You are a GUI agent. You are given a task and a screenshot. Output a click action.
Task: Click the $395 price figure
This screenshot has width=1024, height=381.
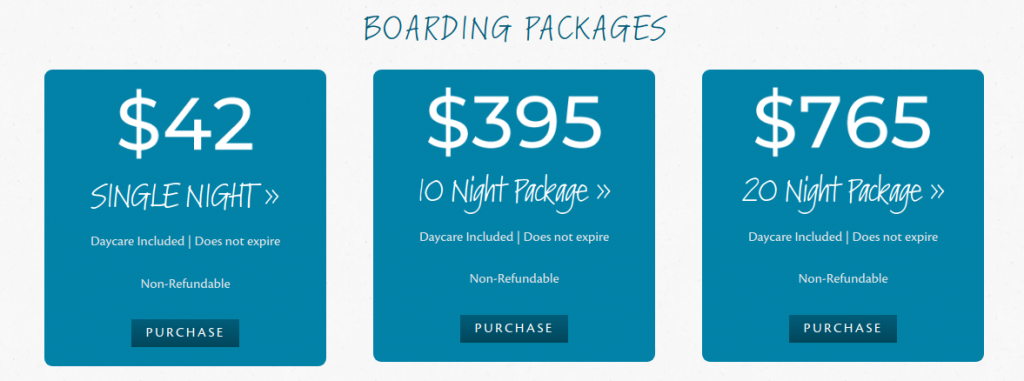coord(514,120)
